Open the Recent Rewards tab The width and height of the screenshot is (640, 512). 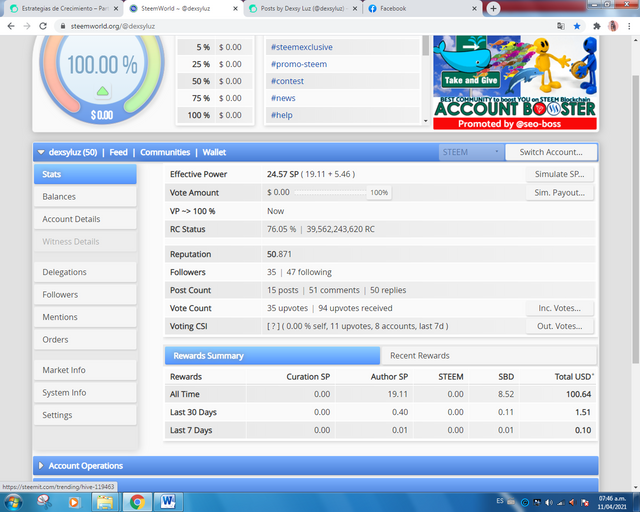(488, 356)
